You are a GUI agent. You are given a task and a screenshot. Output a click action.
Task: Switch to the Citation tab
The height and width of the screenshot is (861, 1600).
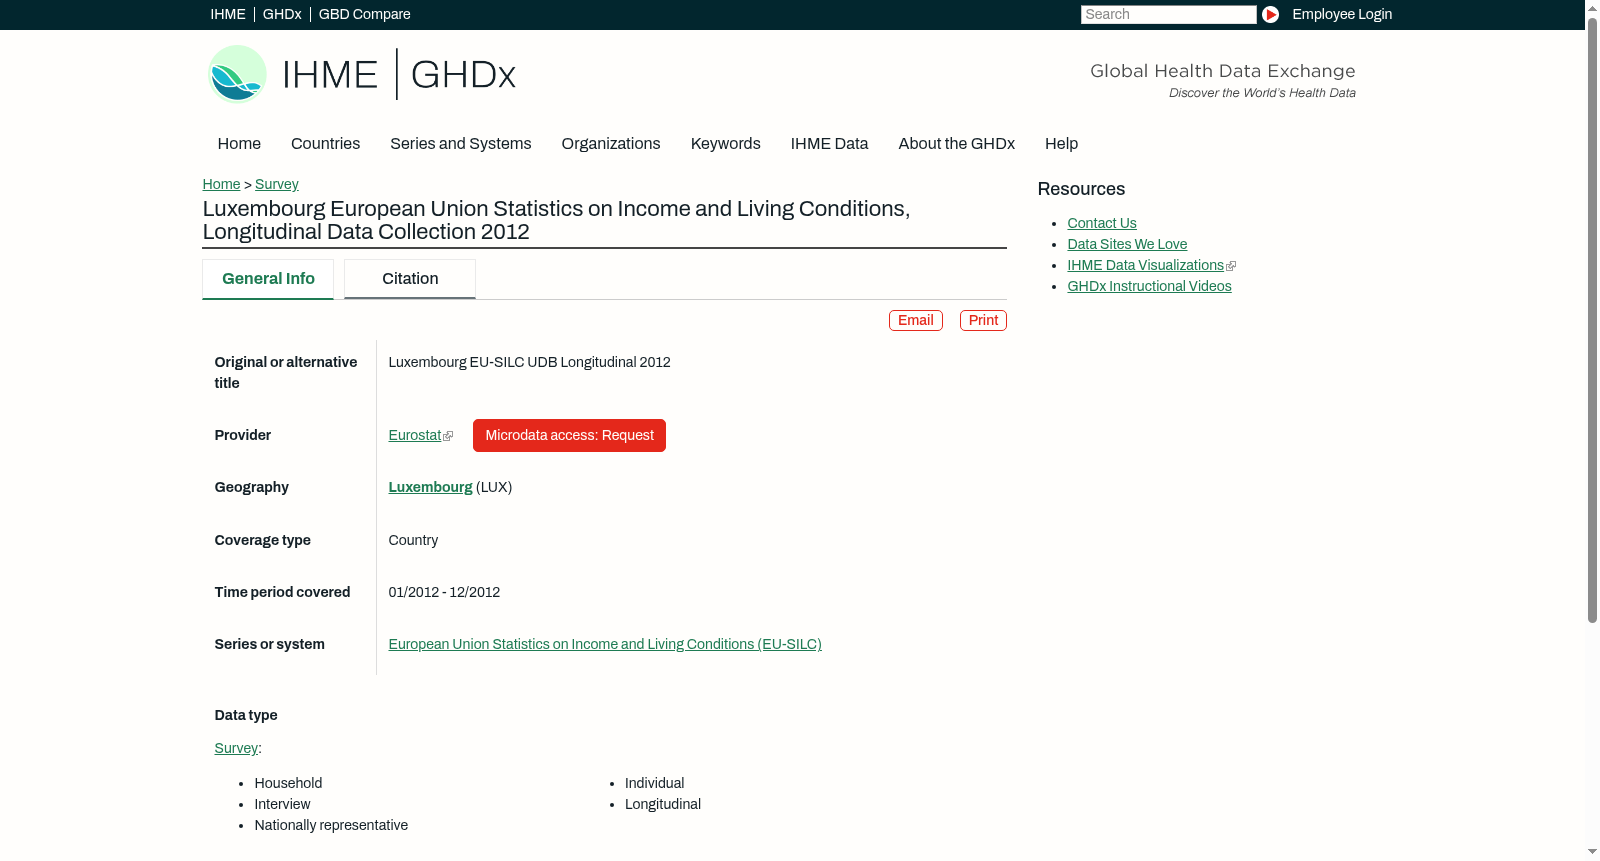tap(410, 279)
